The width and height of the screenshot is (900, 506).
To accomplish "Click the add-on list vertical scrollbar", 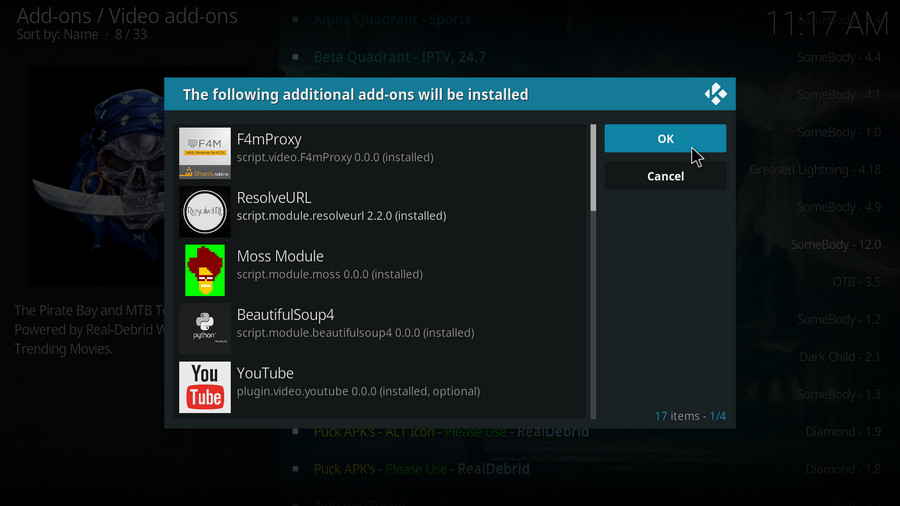I will point(593,168).
